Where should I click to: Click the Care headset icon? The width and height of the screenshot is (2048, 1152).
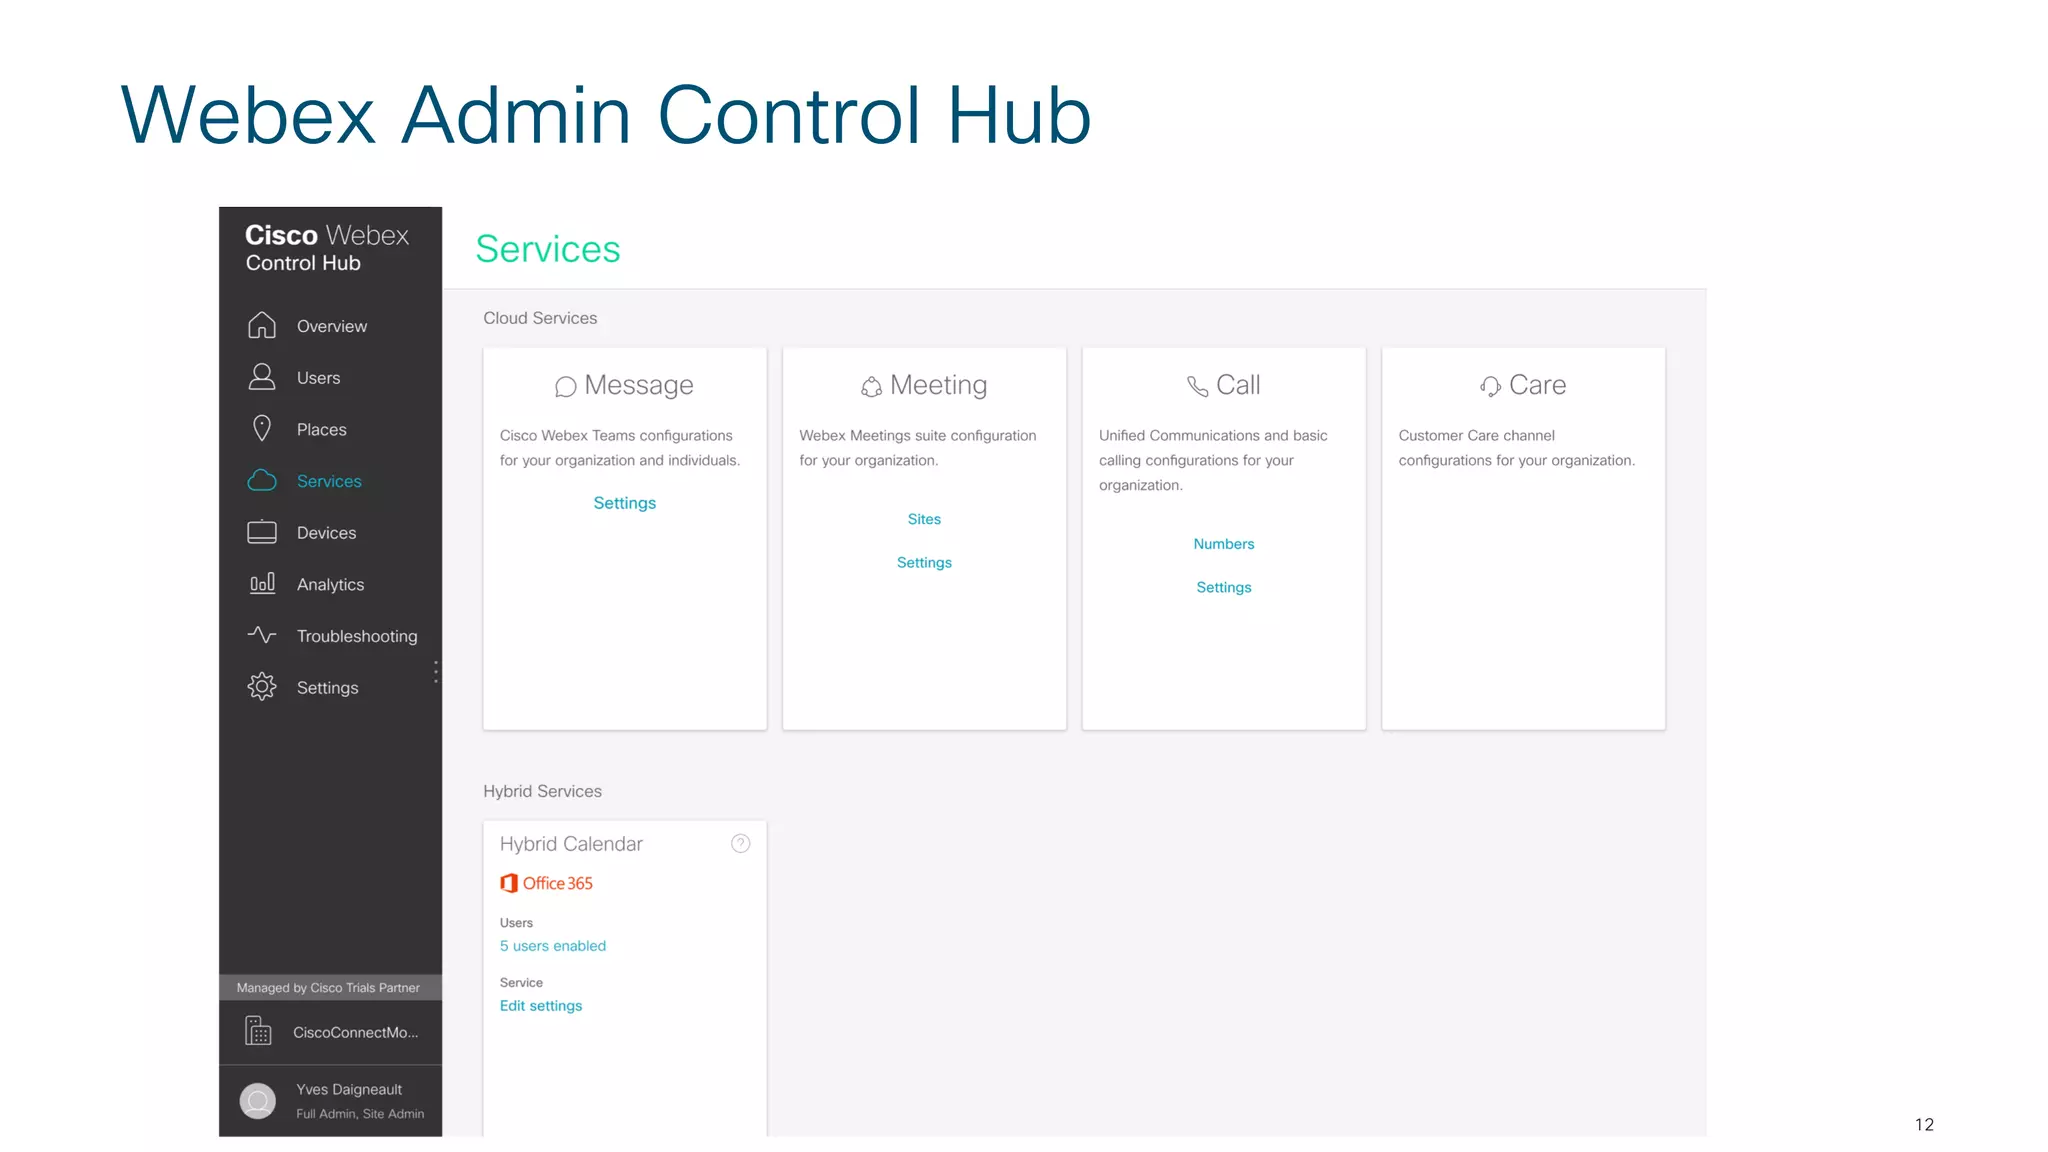tap(1491, 386)
